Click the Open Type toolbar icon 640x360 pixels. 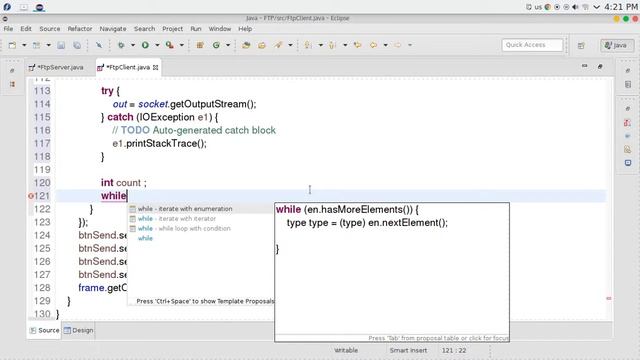246,45
